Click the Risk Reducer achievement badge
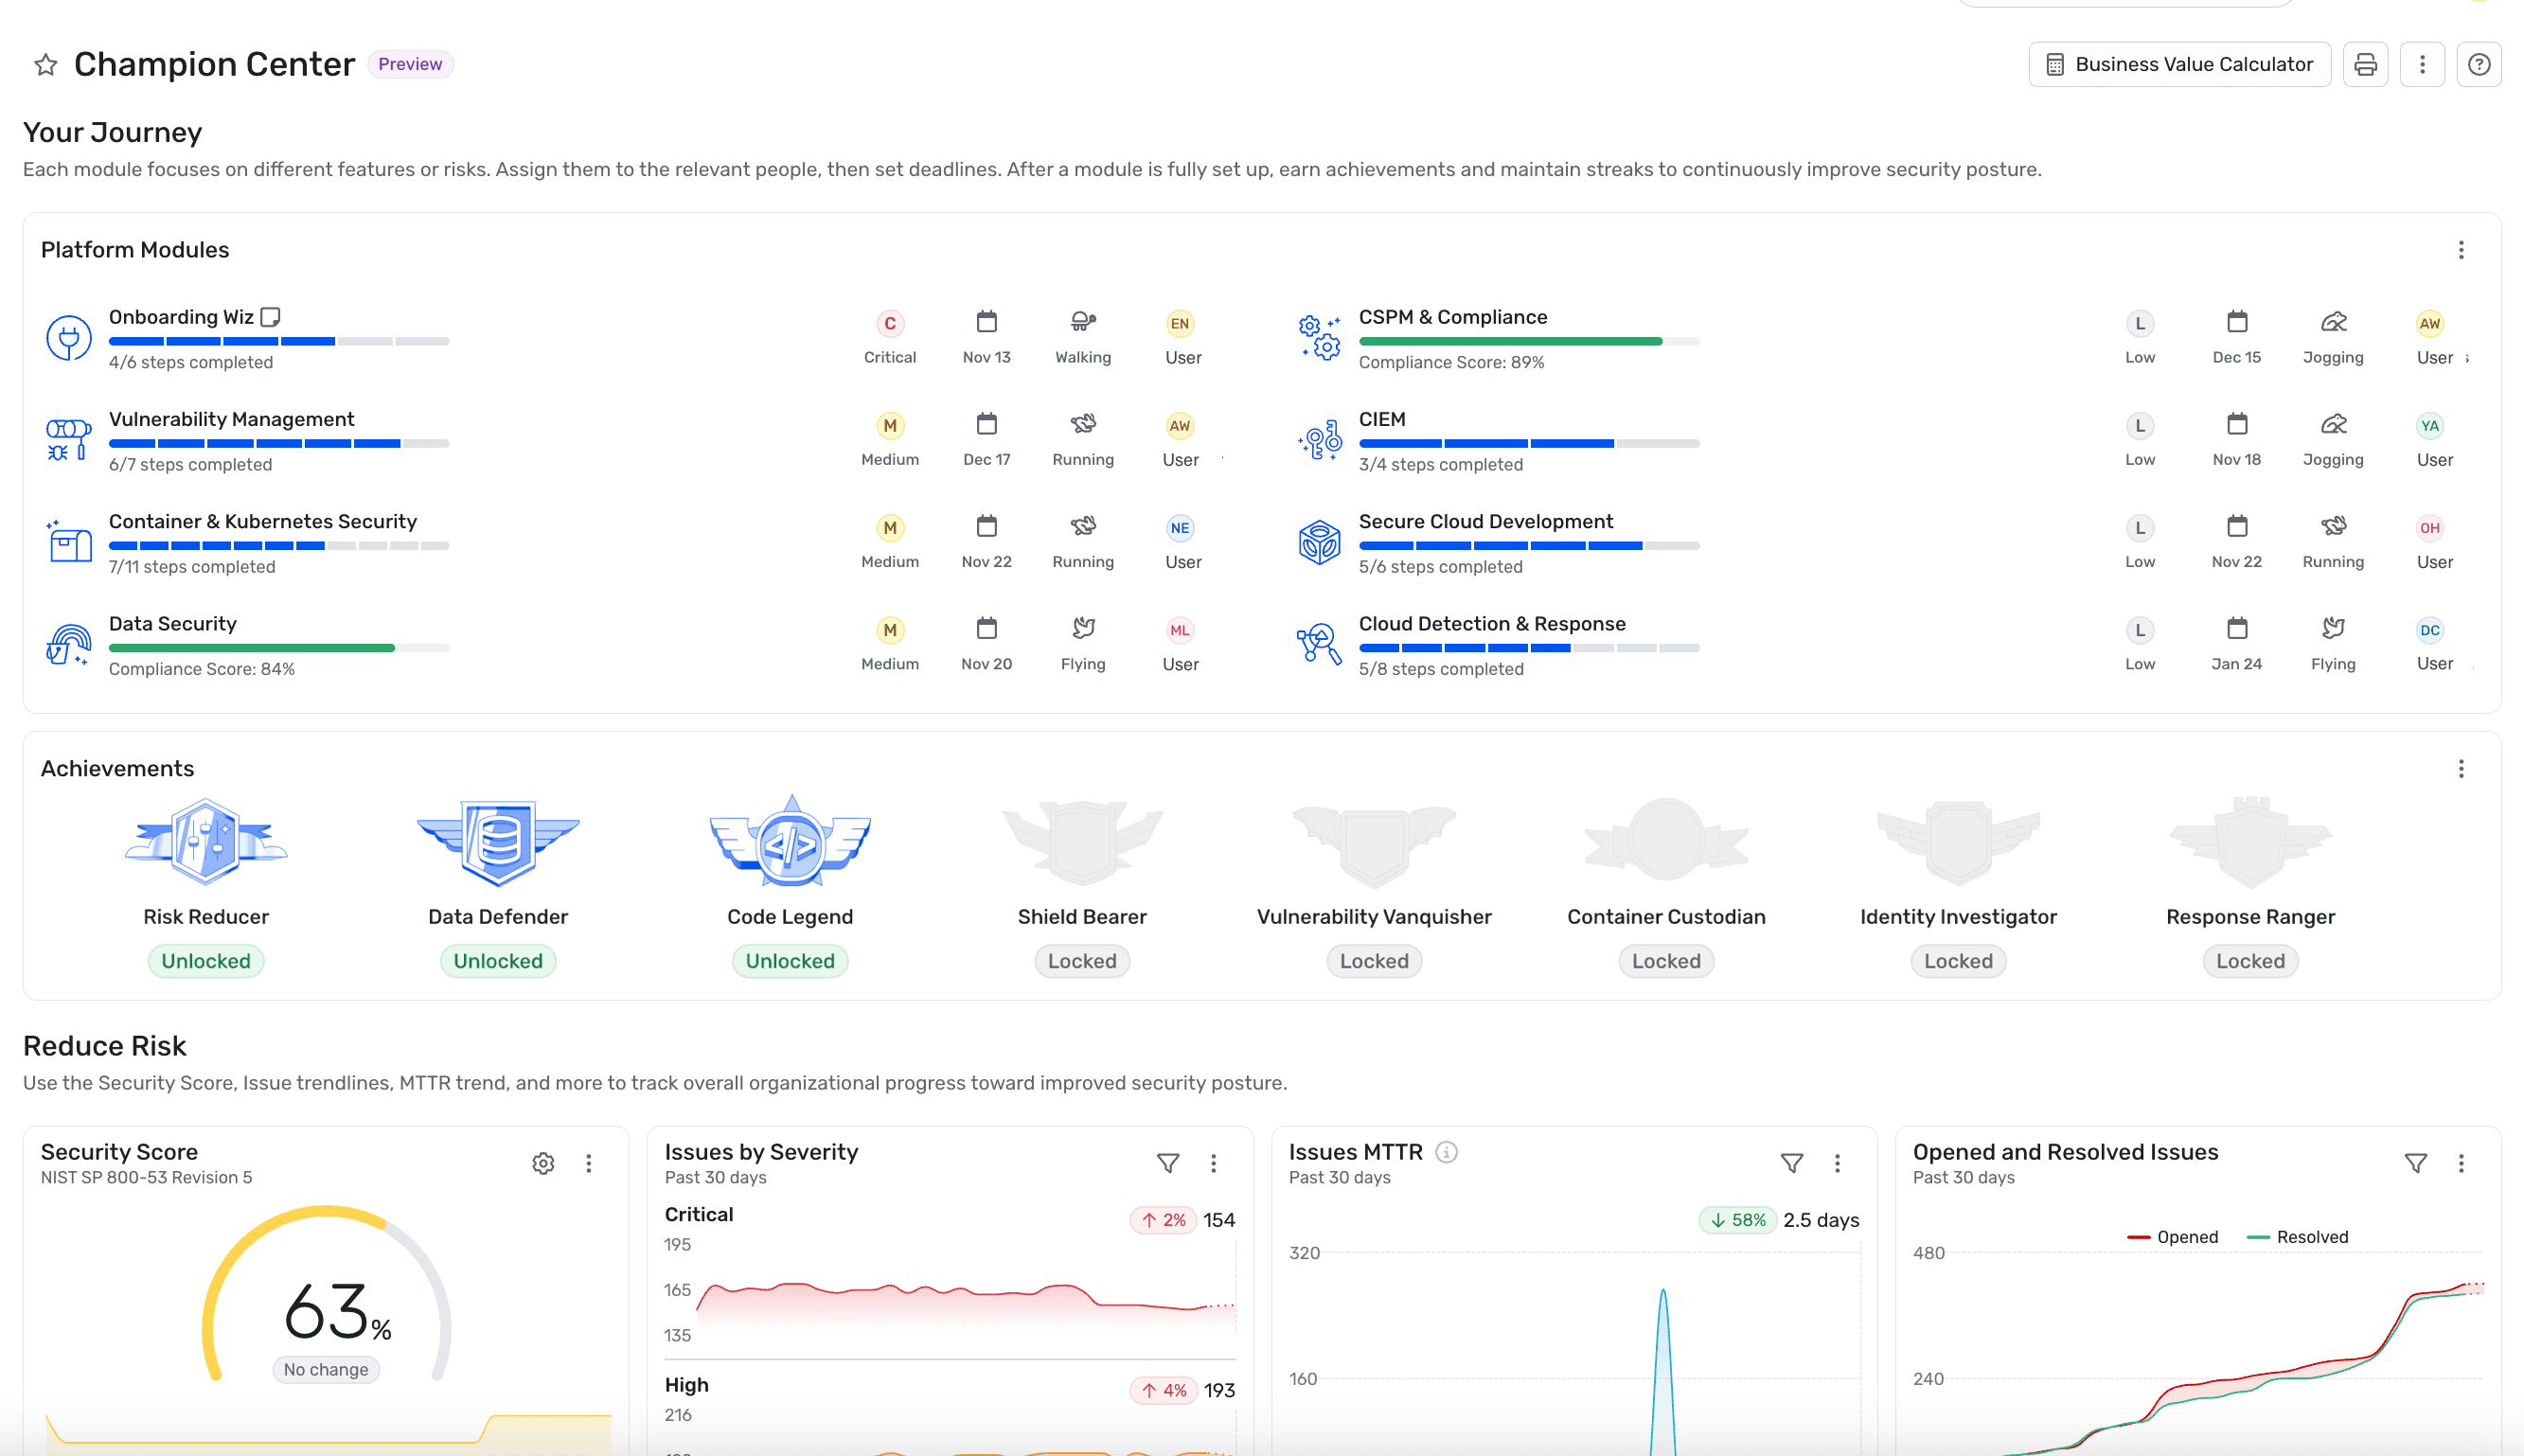 [x=206, y=842]
